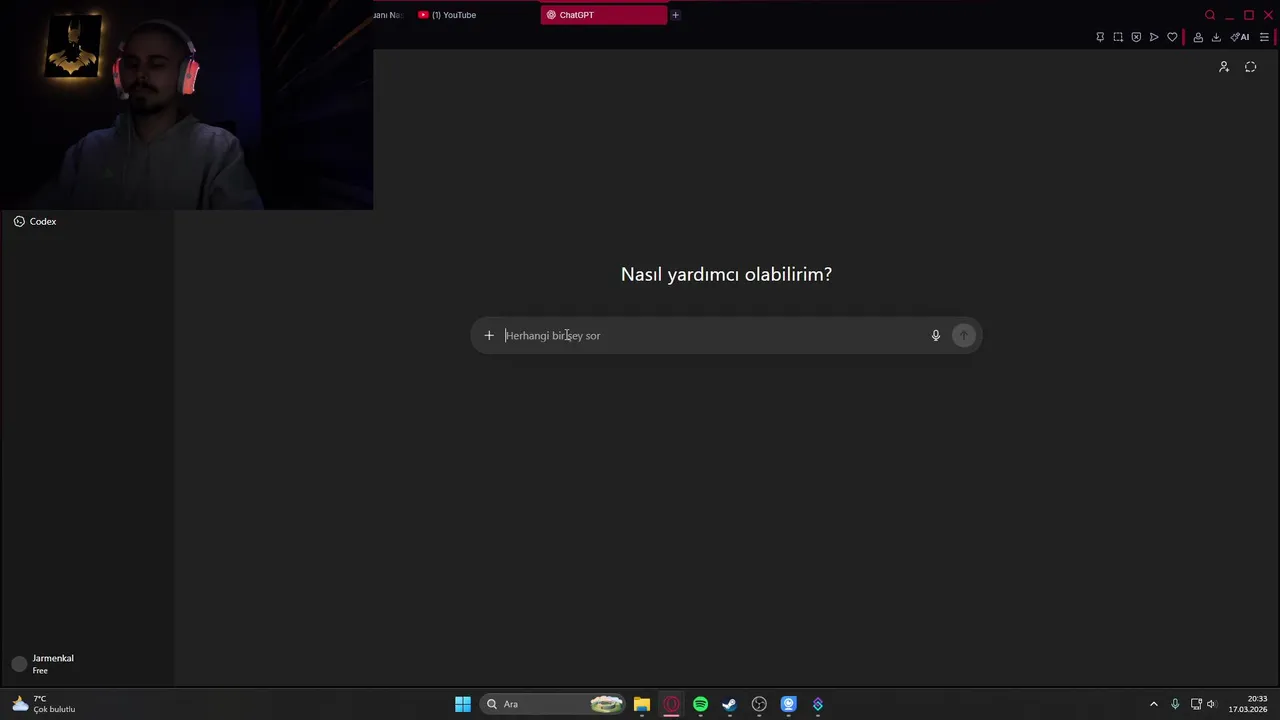Screen dimensions: 1280x720
Task: Open the snapshot capture tool icon
Action: pyautogui.click(x=1118, y=37)
